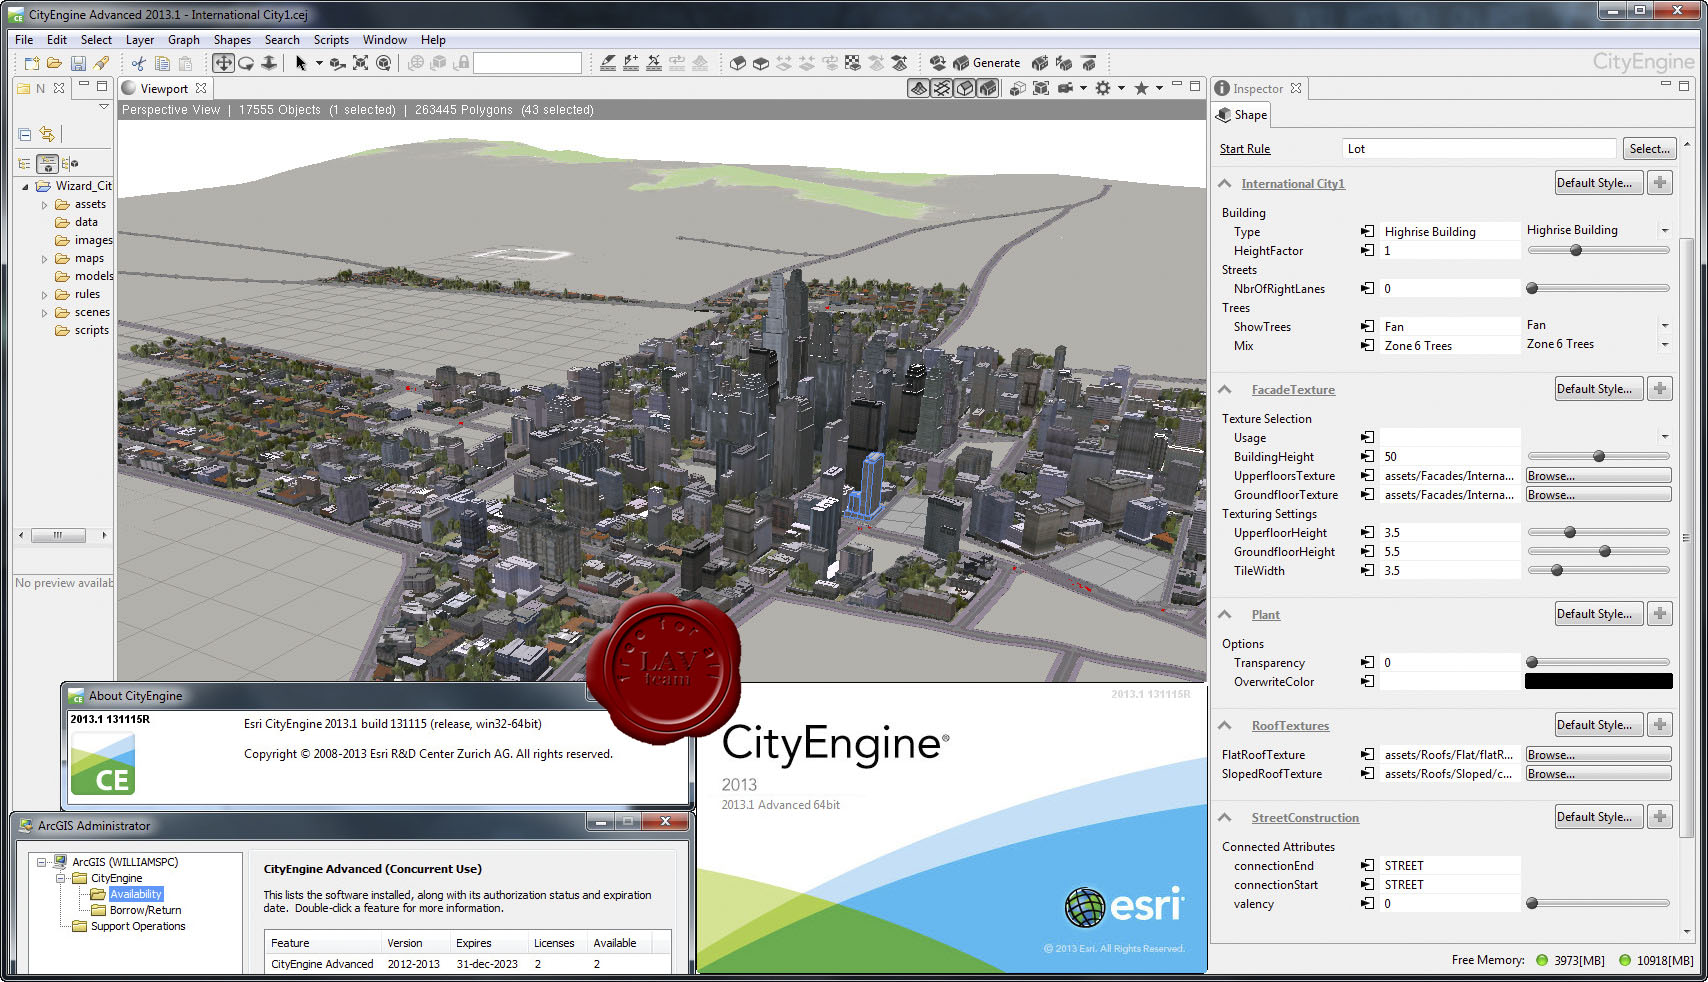1708x982 pixels.
Task: Collapse the Wizard_Cit project tree
Action: 25,186
